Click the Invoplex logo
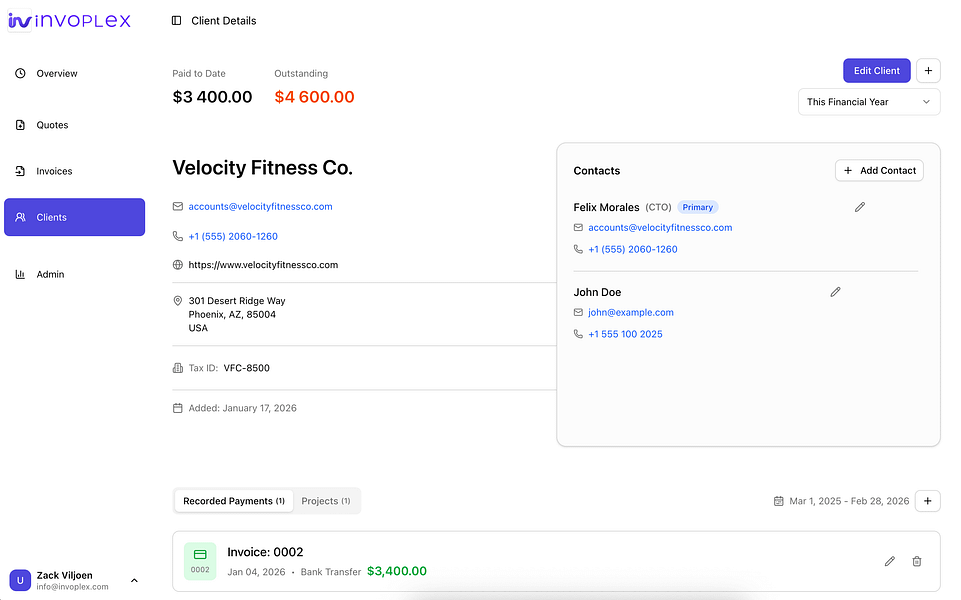Viewport: 961px width, 600px height. pyautogui.click(x=70, y=21)
